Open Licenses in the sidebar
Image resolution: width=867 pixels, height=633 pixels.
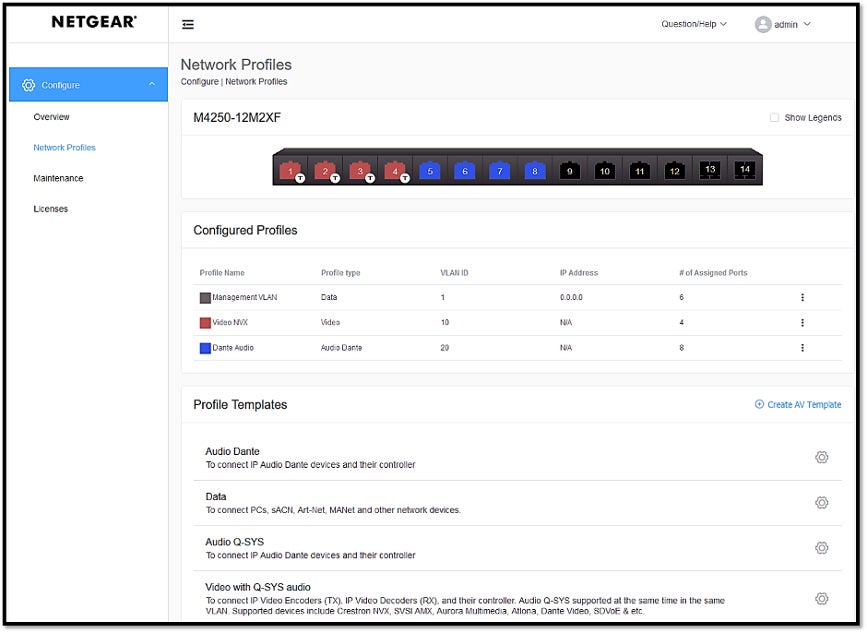[50, 210]
